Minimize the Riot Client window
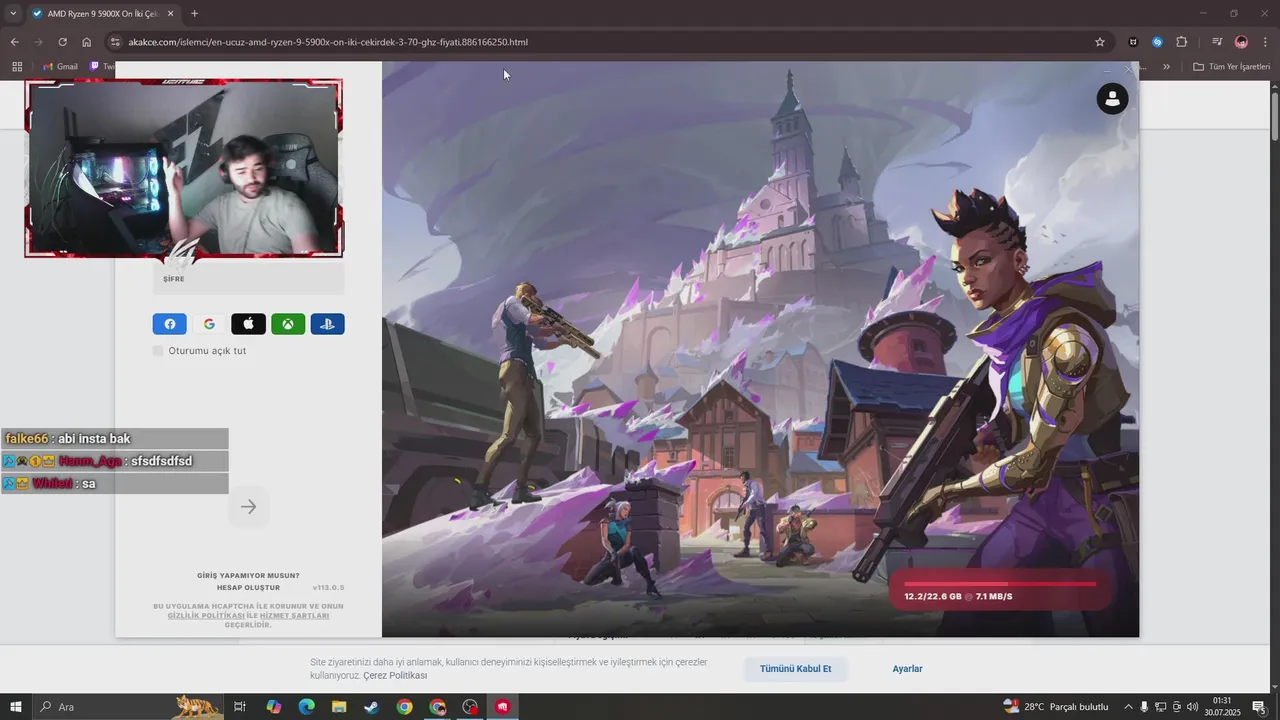The image size is (1280, 720). [1107, 70]
